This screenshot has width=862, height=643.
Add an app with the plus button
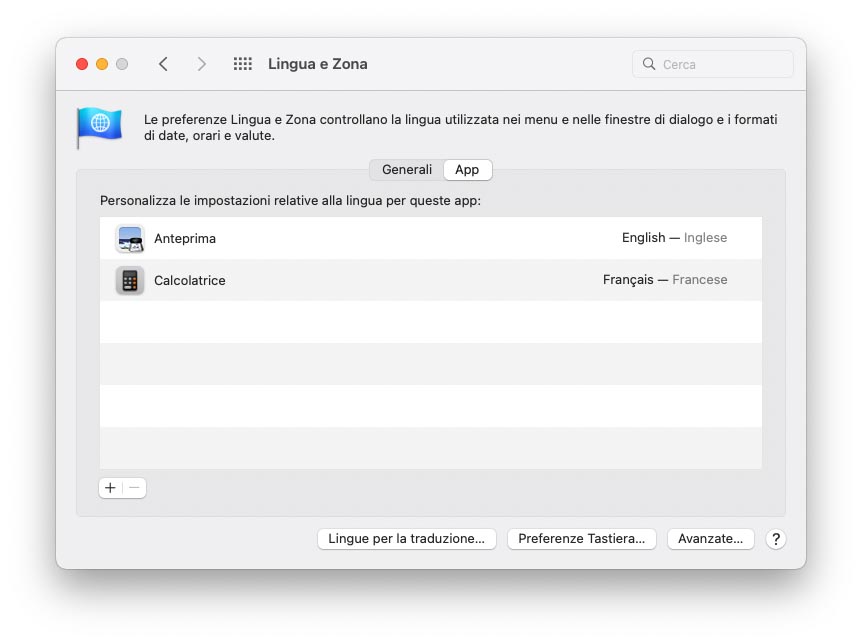pyautogui.click(x=110, y=488)
